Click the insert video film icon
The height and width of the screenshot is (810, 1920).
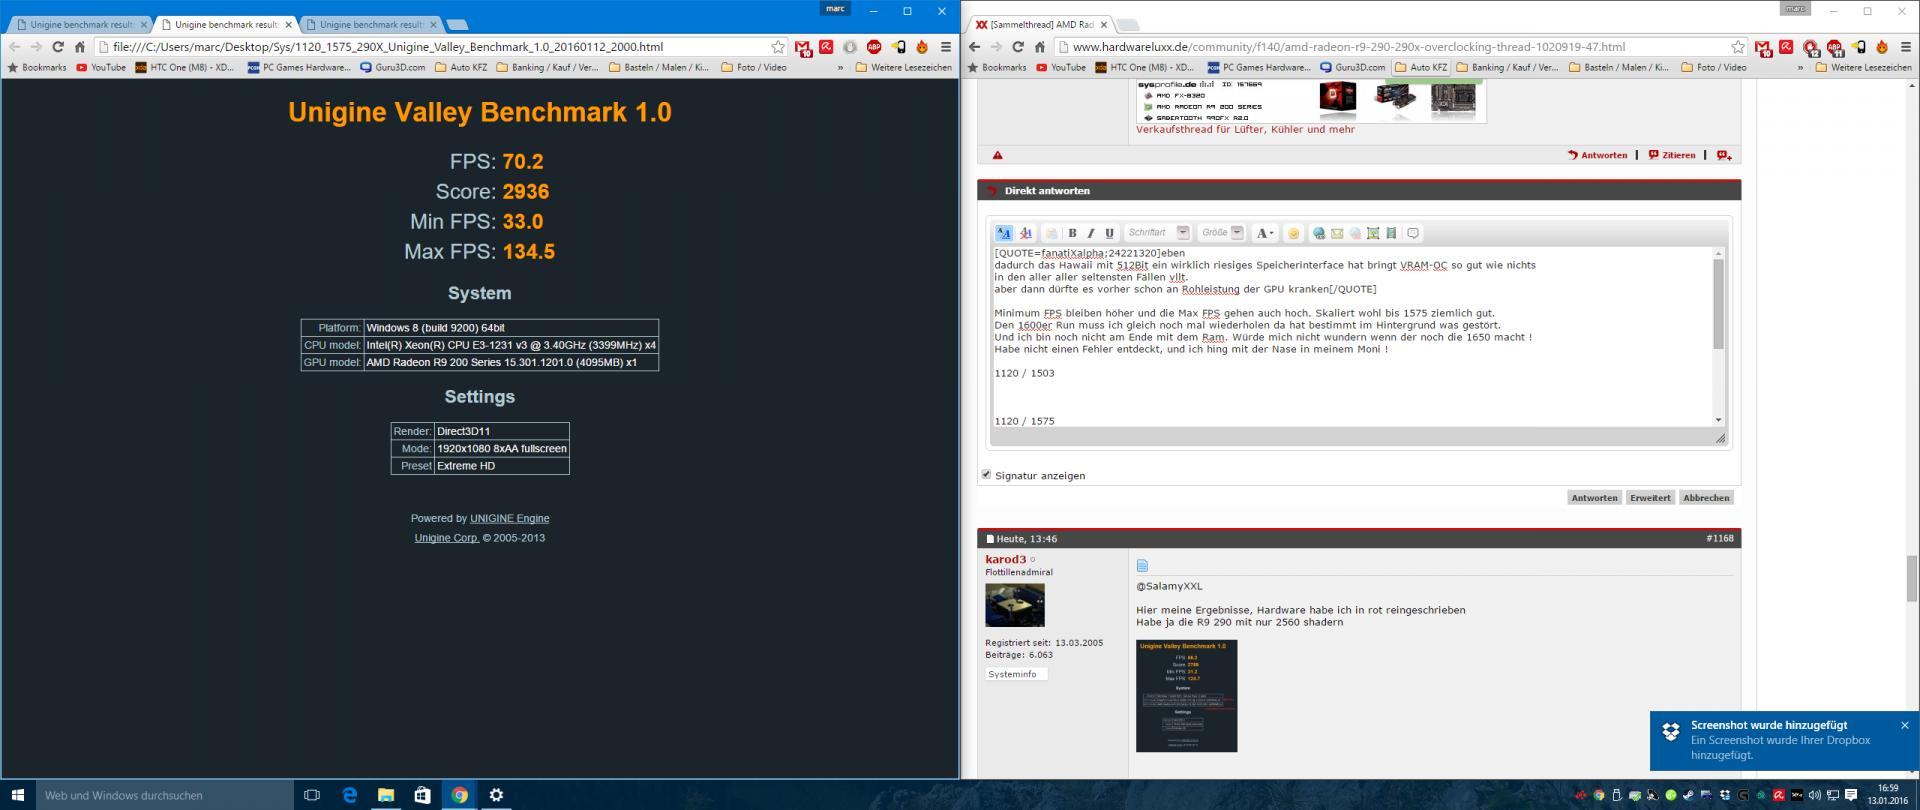pos(1391,233)
